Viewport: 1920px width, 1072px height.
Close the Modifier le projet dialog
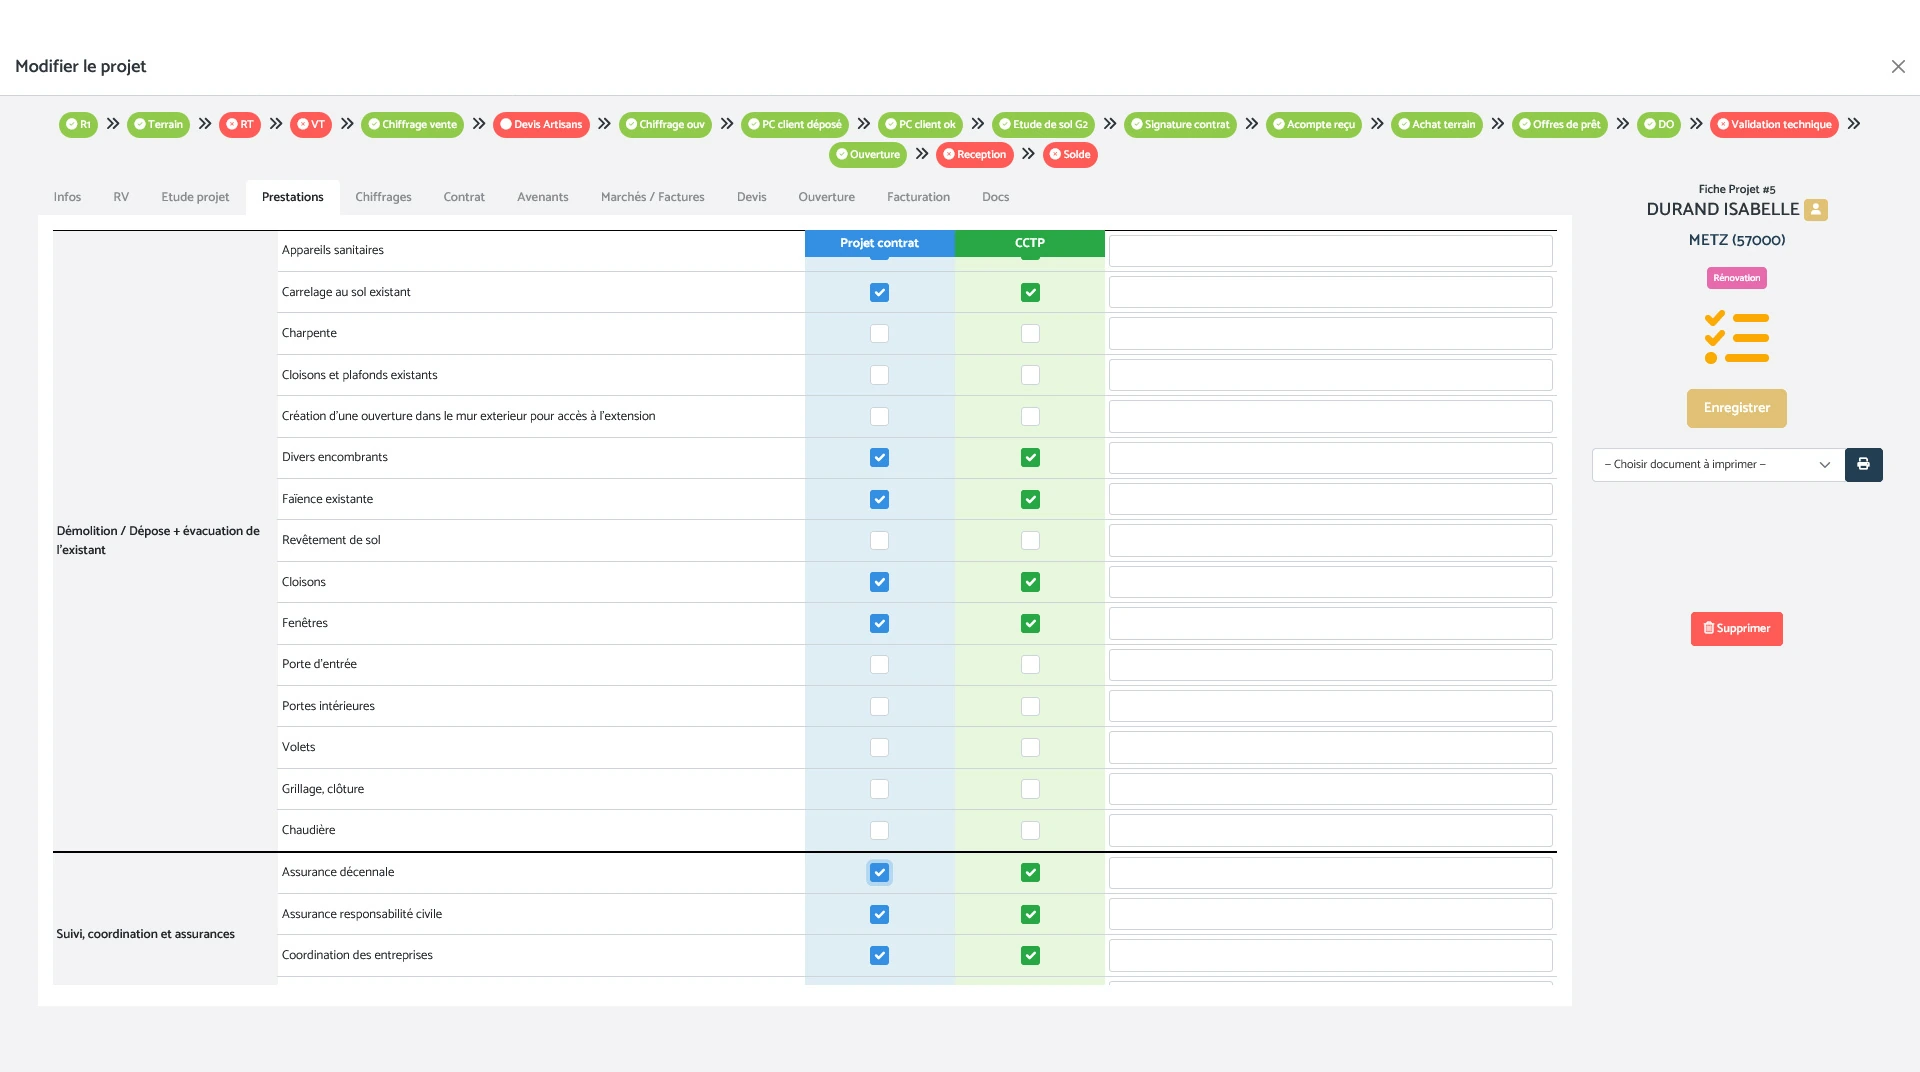[x=1897, y=67]
